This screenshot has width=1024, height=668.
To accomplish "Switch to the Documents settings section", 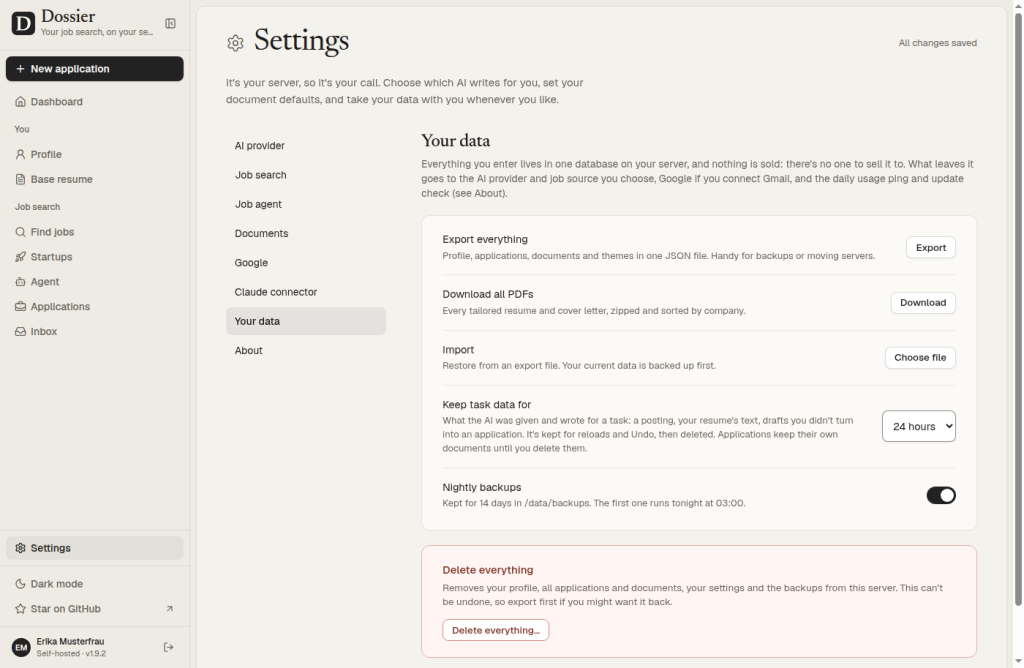I will [306, 233].
